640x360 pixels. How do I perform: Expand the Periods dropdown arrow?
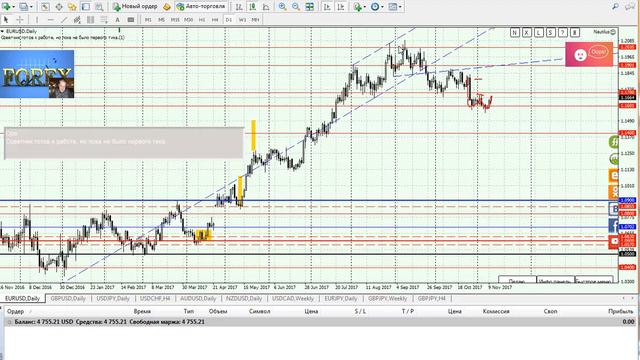click(x=382, y=7)
